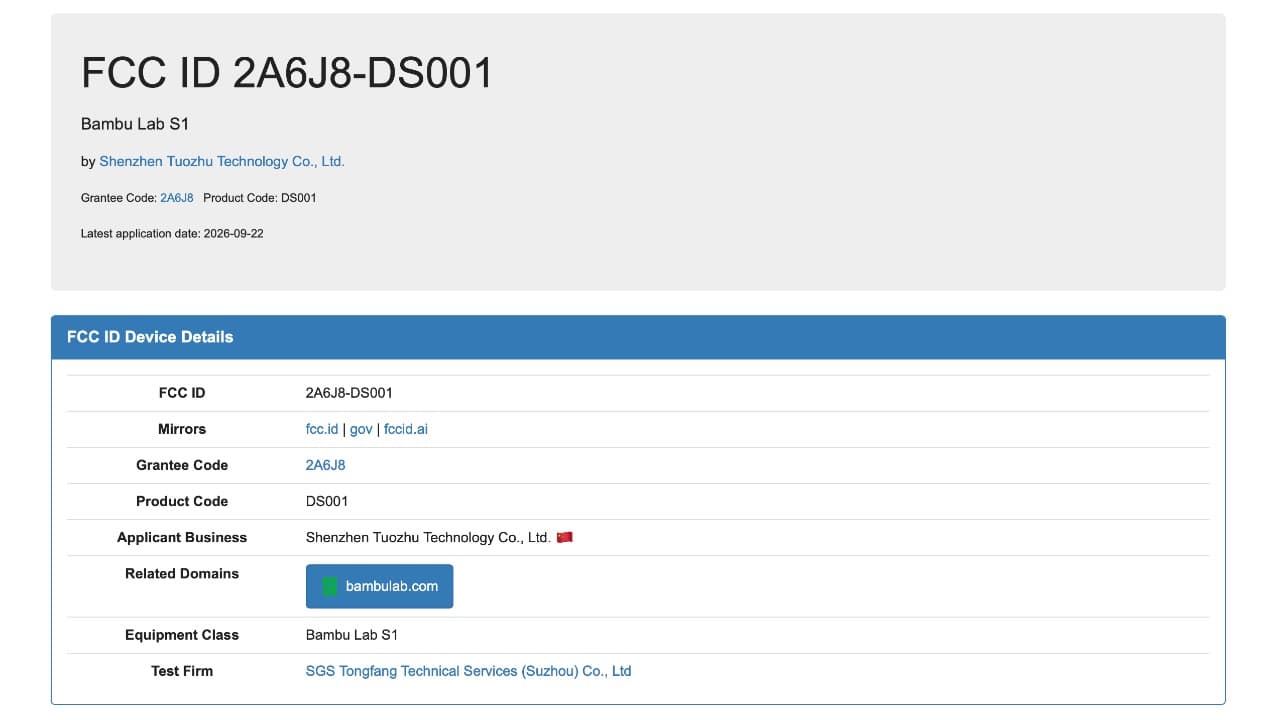Click Bambu Lab S1 in Equipment Class row
1280x720 pixels.
pyautogui.click(x=352, y=635)
